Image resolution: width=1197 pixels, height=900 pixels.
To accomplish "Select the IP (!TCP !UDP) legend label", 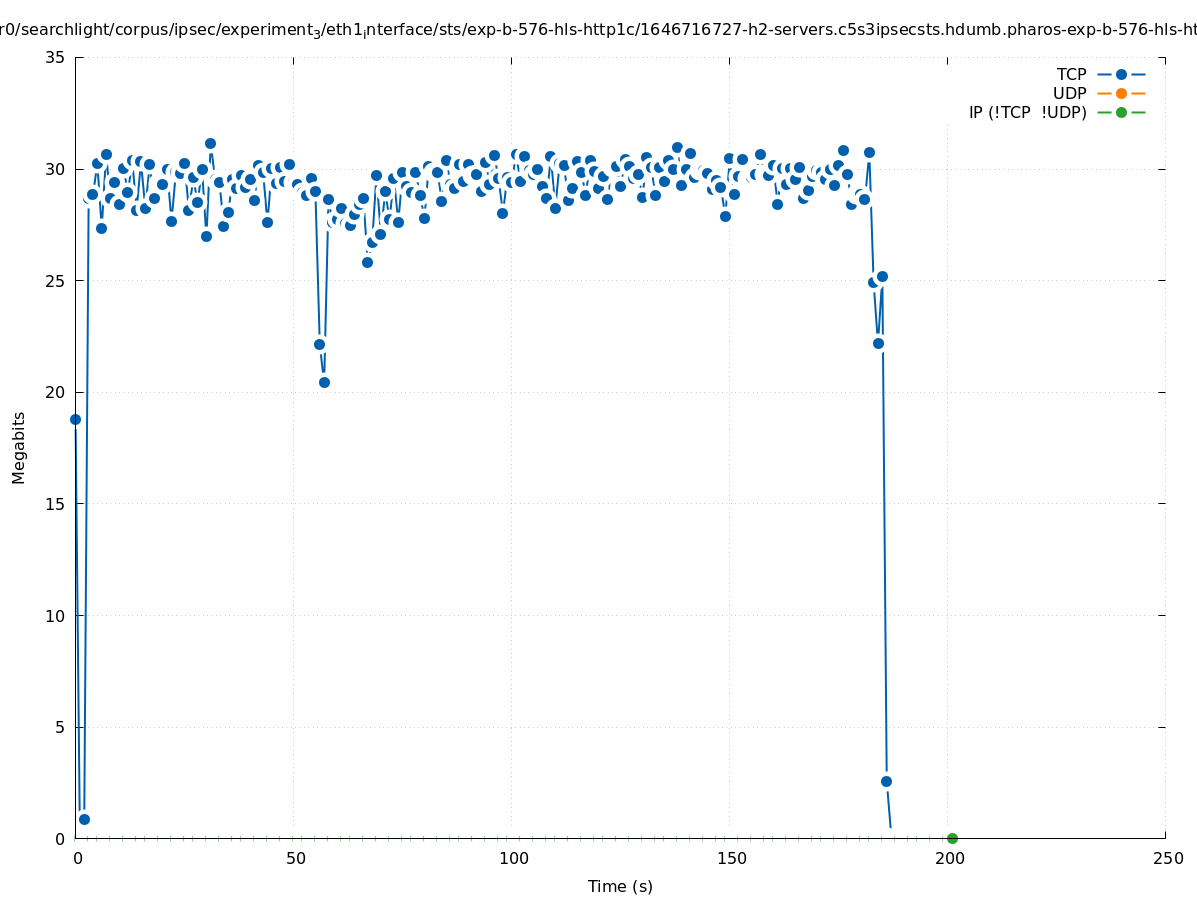I will 1027,112.
